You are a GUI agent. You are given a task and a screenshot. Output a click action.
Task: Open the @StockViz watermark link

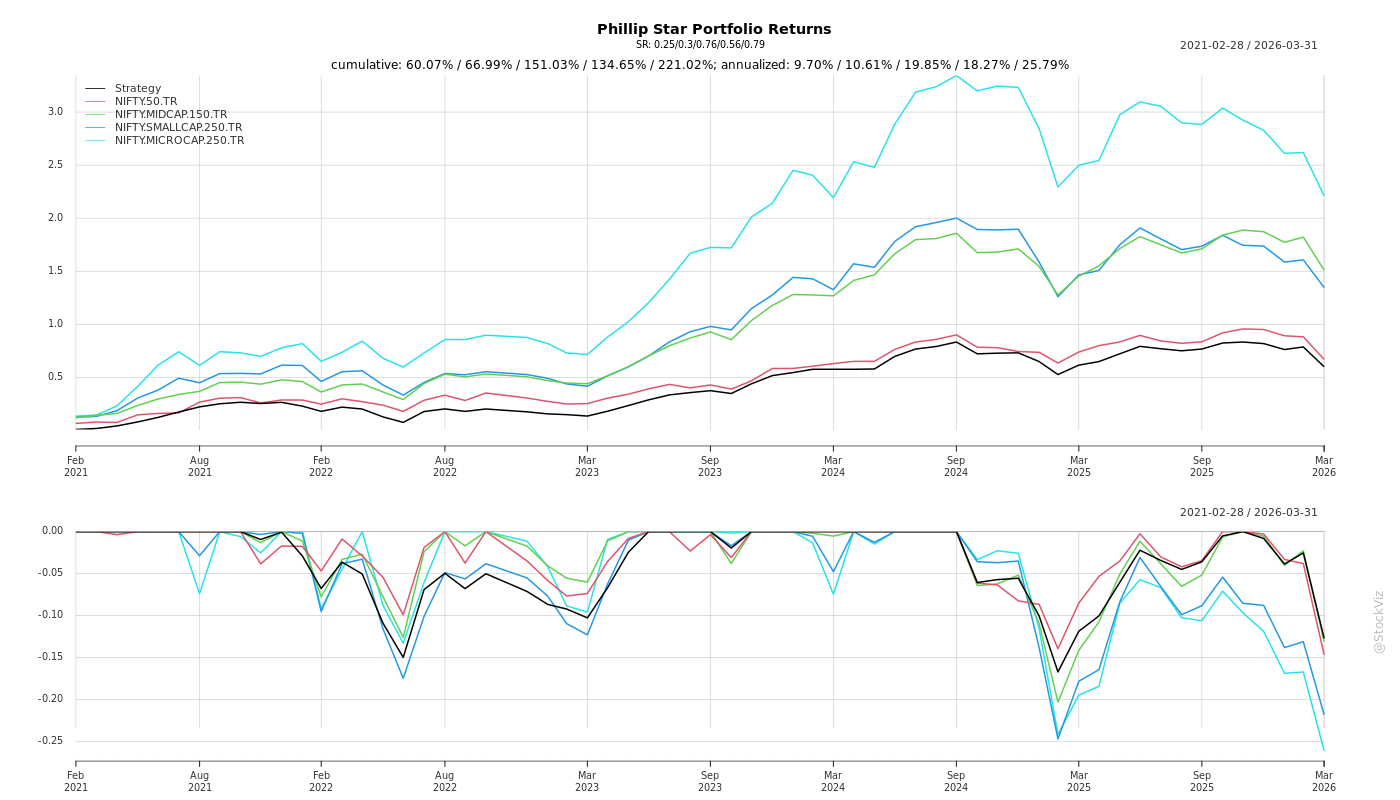coord(1379,621)
